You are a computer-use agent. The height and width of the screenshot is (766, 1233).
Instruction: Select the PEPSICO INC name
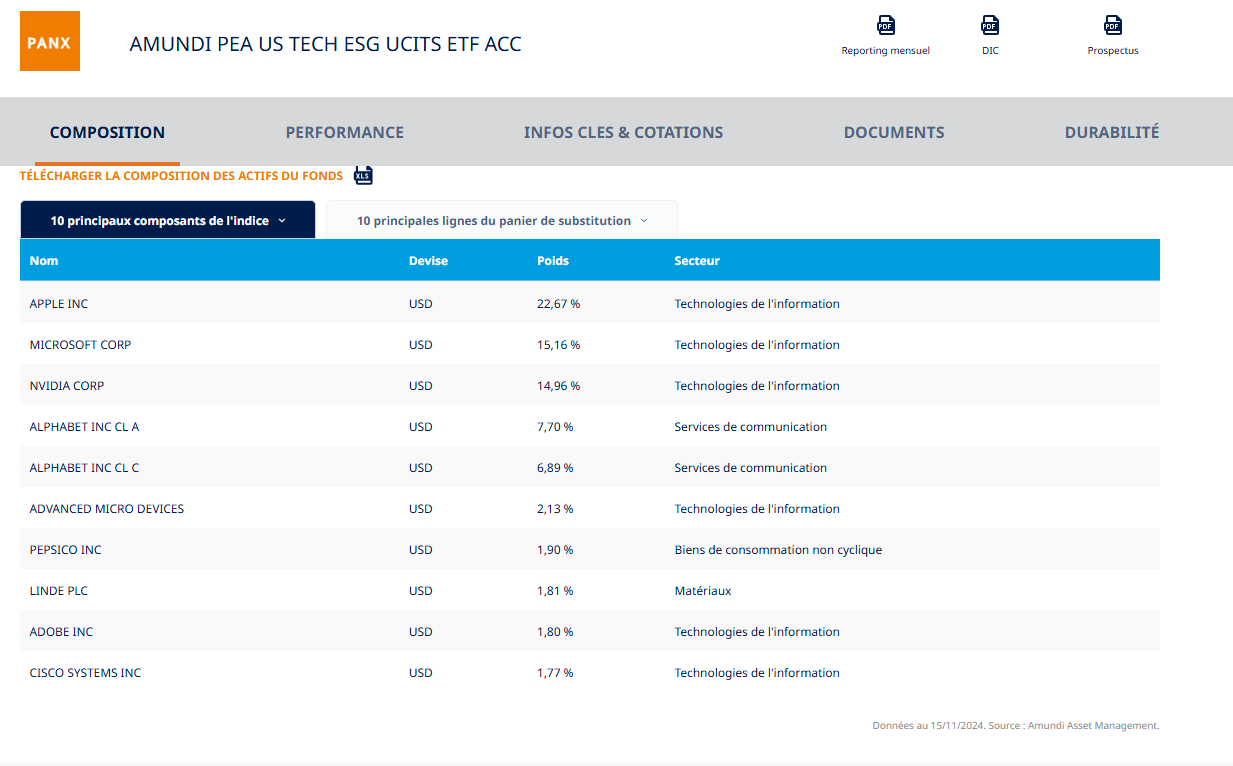click(x=65, y=550)
